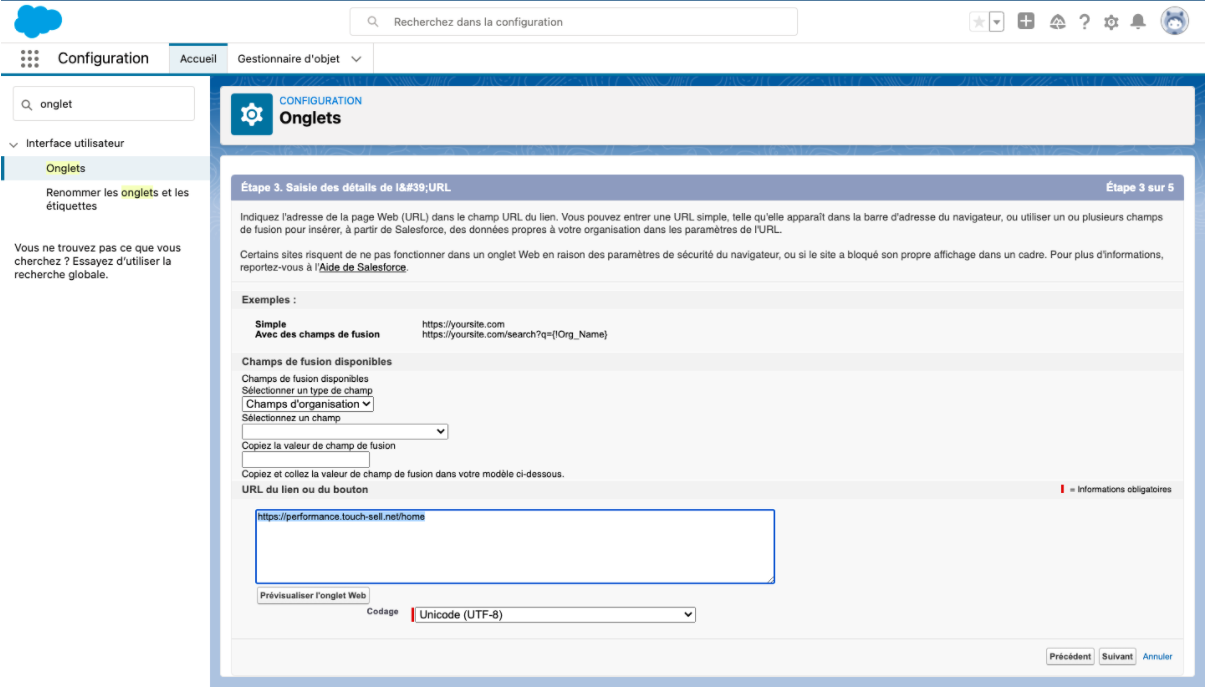Open the Sélectionnez un champ dropdown

tap(345, 431)
